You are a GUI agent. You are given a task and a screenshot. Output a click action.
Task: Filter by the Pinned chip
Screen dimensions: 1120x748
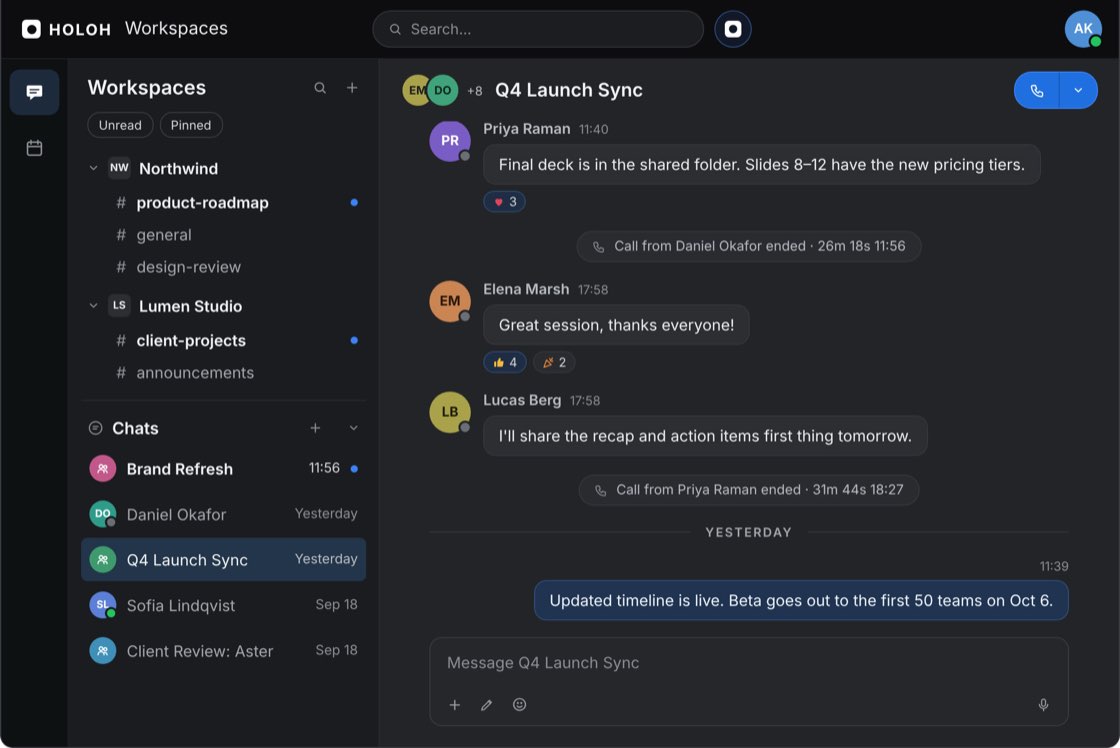point(191,125)
